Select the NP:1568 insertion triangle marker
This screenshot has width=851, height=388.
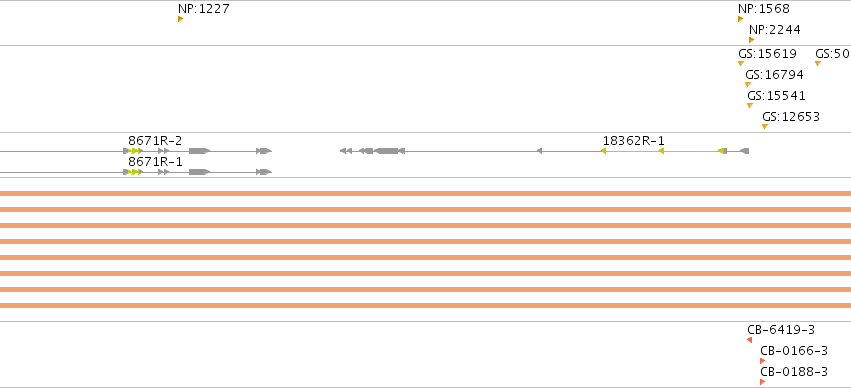(740, 19)
